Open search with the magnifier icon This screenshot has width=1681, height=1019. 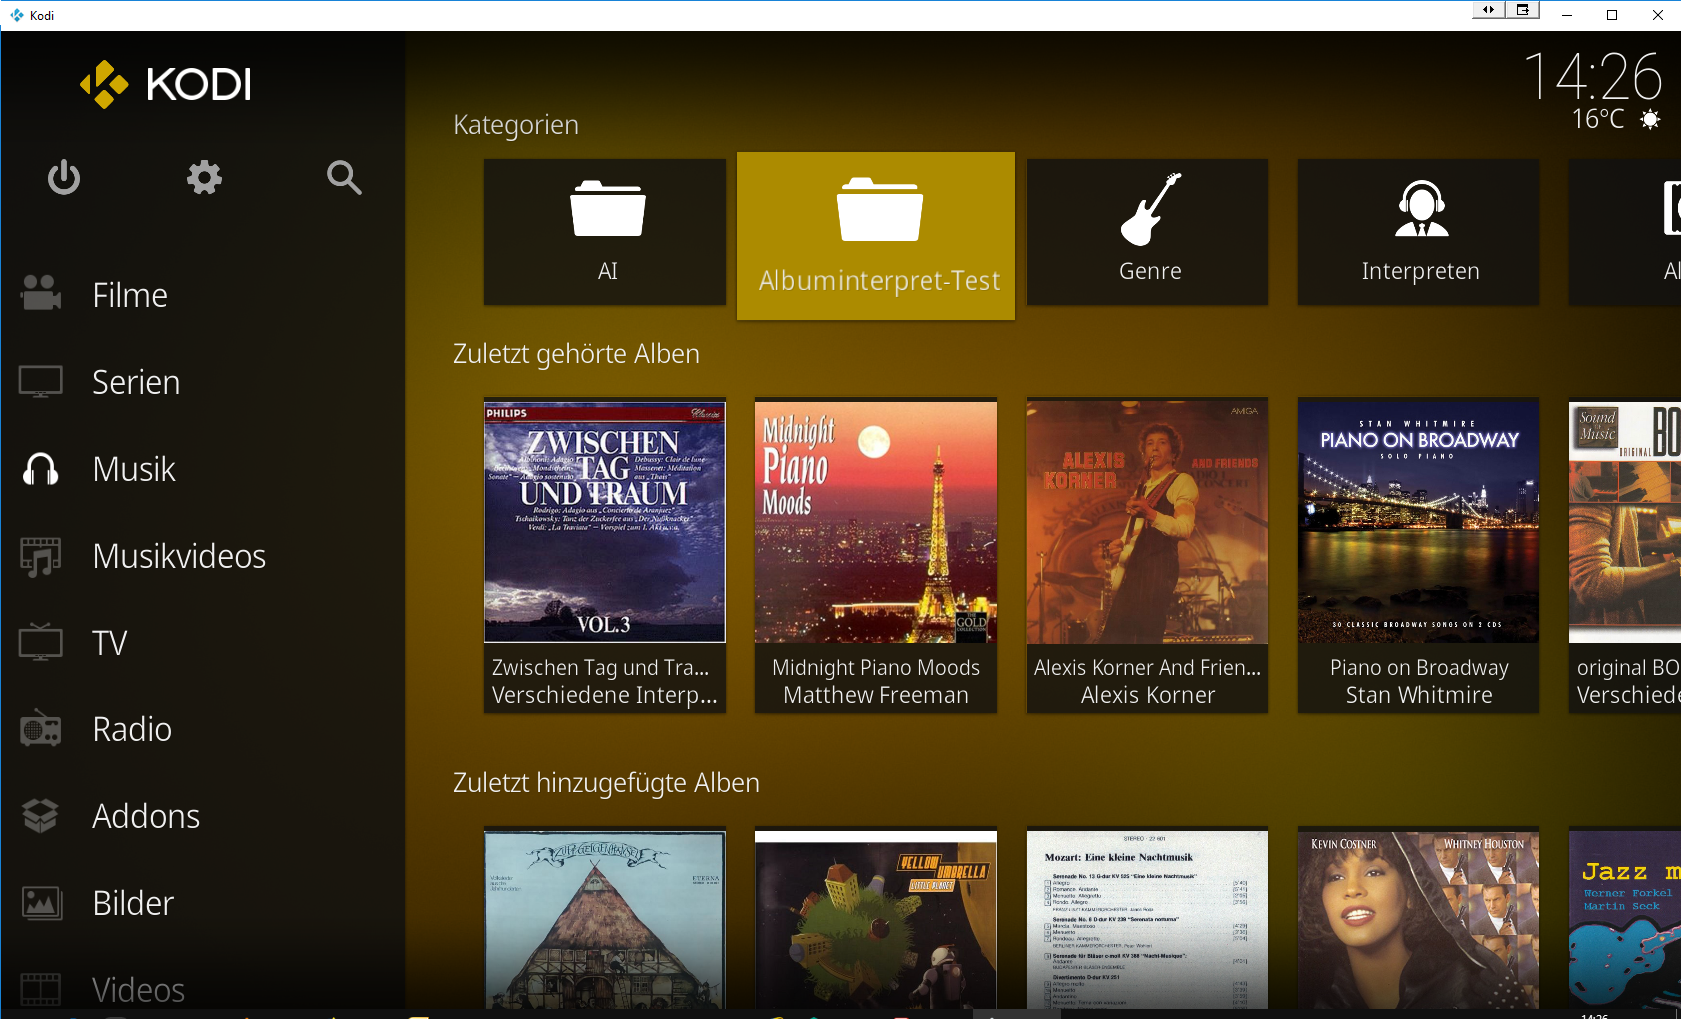pyautogui.click(x=344, y=177)
